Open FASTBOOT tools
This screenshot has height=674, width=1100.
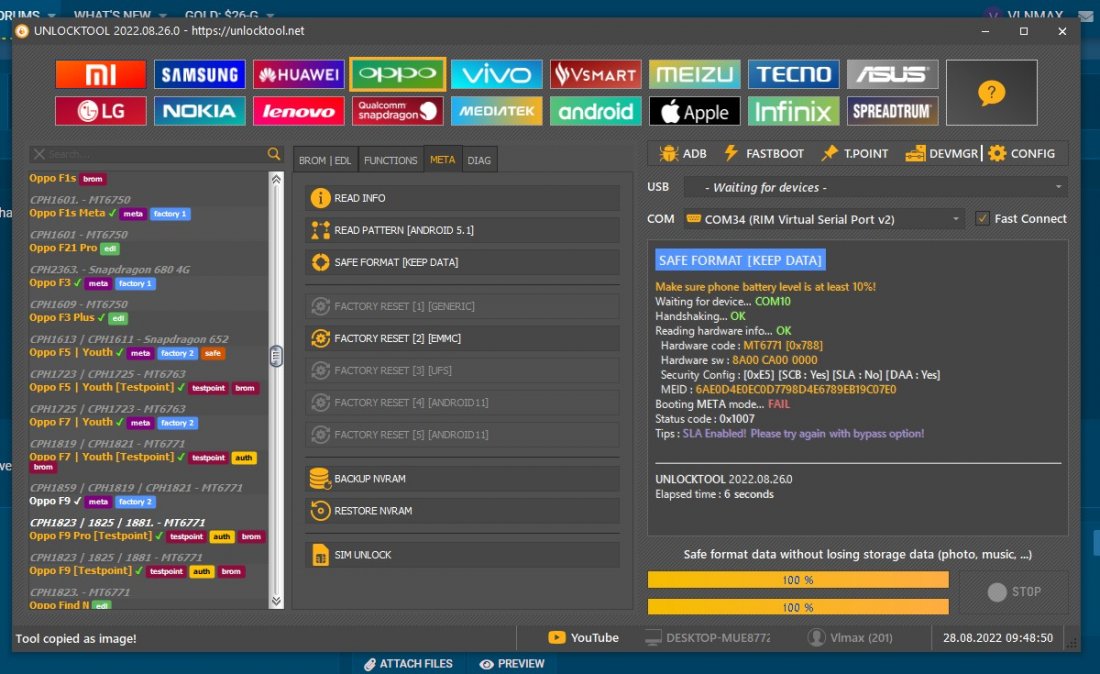click(x=764, y=153)
